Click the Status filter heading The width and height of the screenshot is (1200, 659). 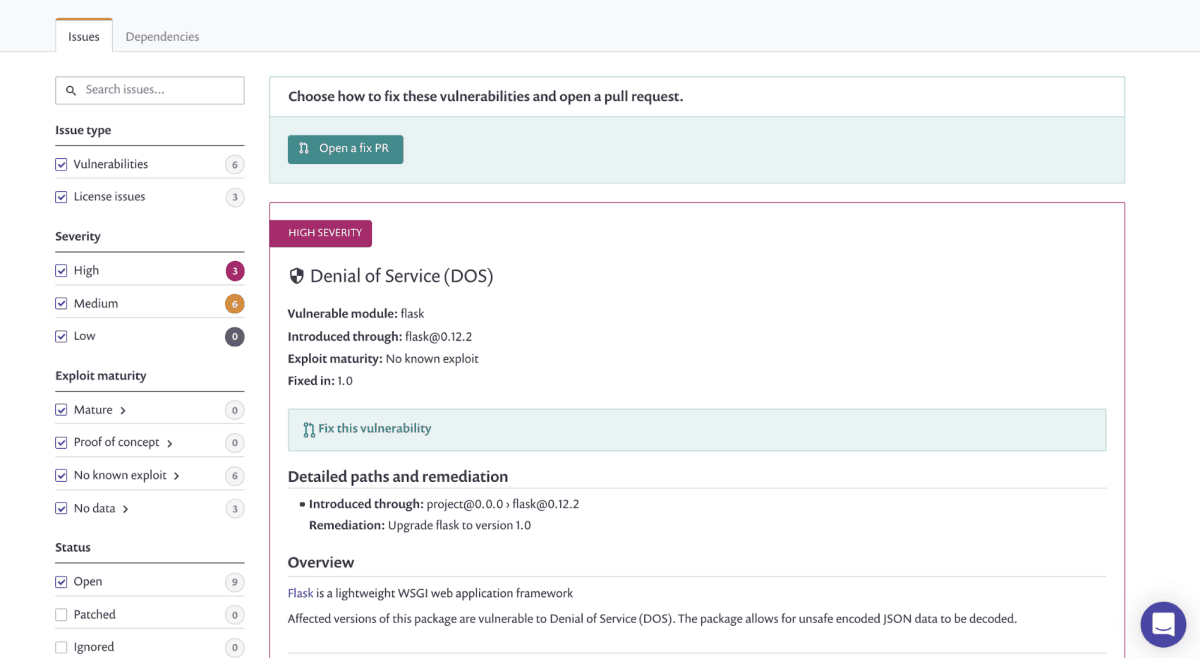coord(73,548)
